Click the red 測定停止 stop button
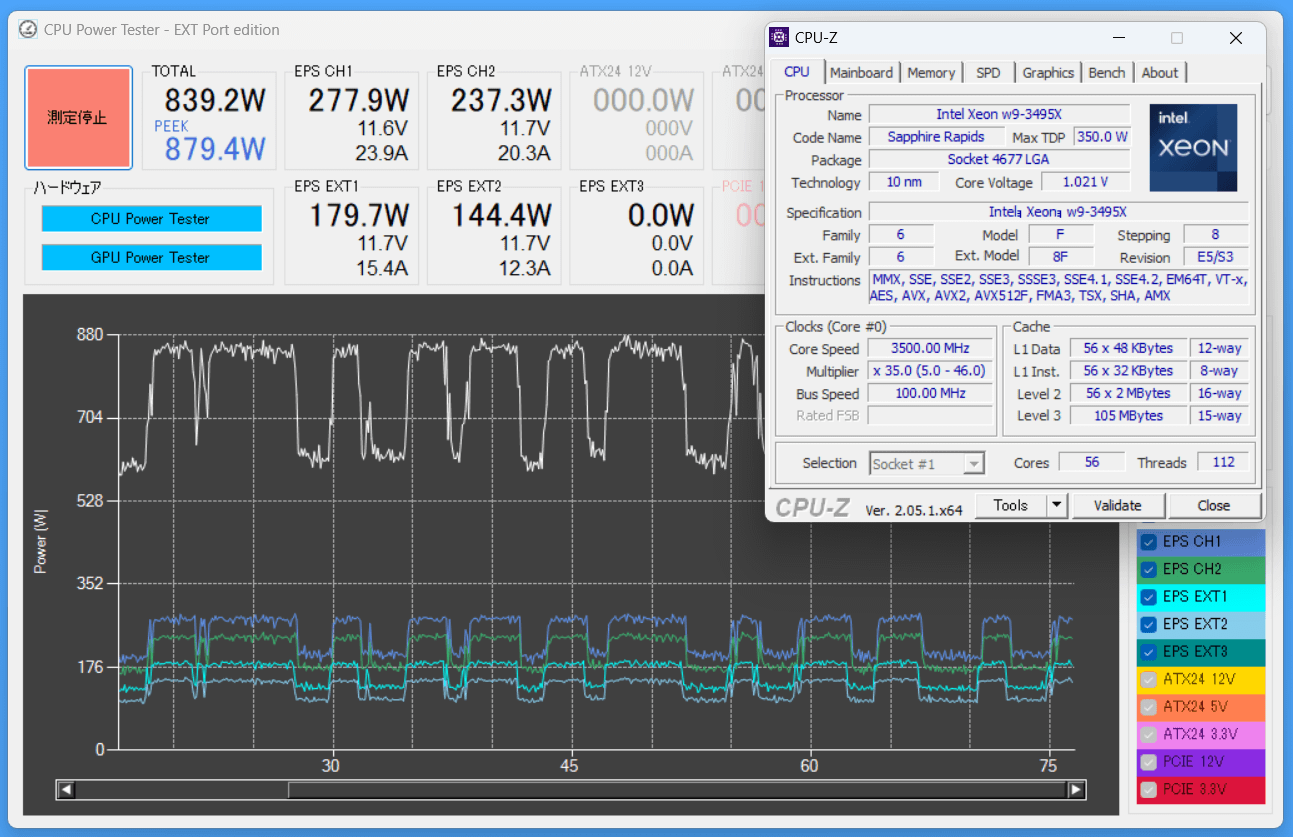Viewport: 1293px width, 837px height. (78, 118)
